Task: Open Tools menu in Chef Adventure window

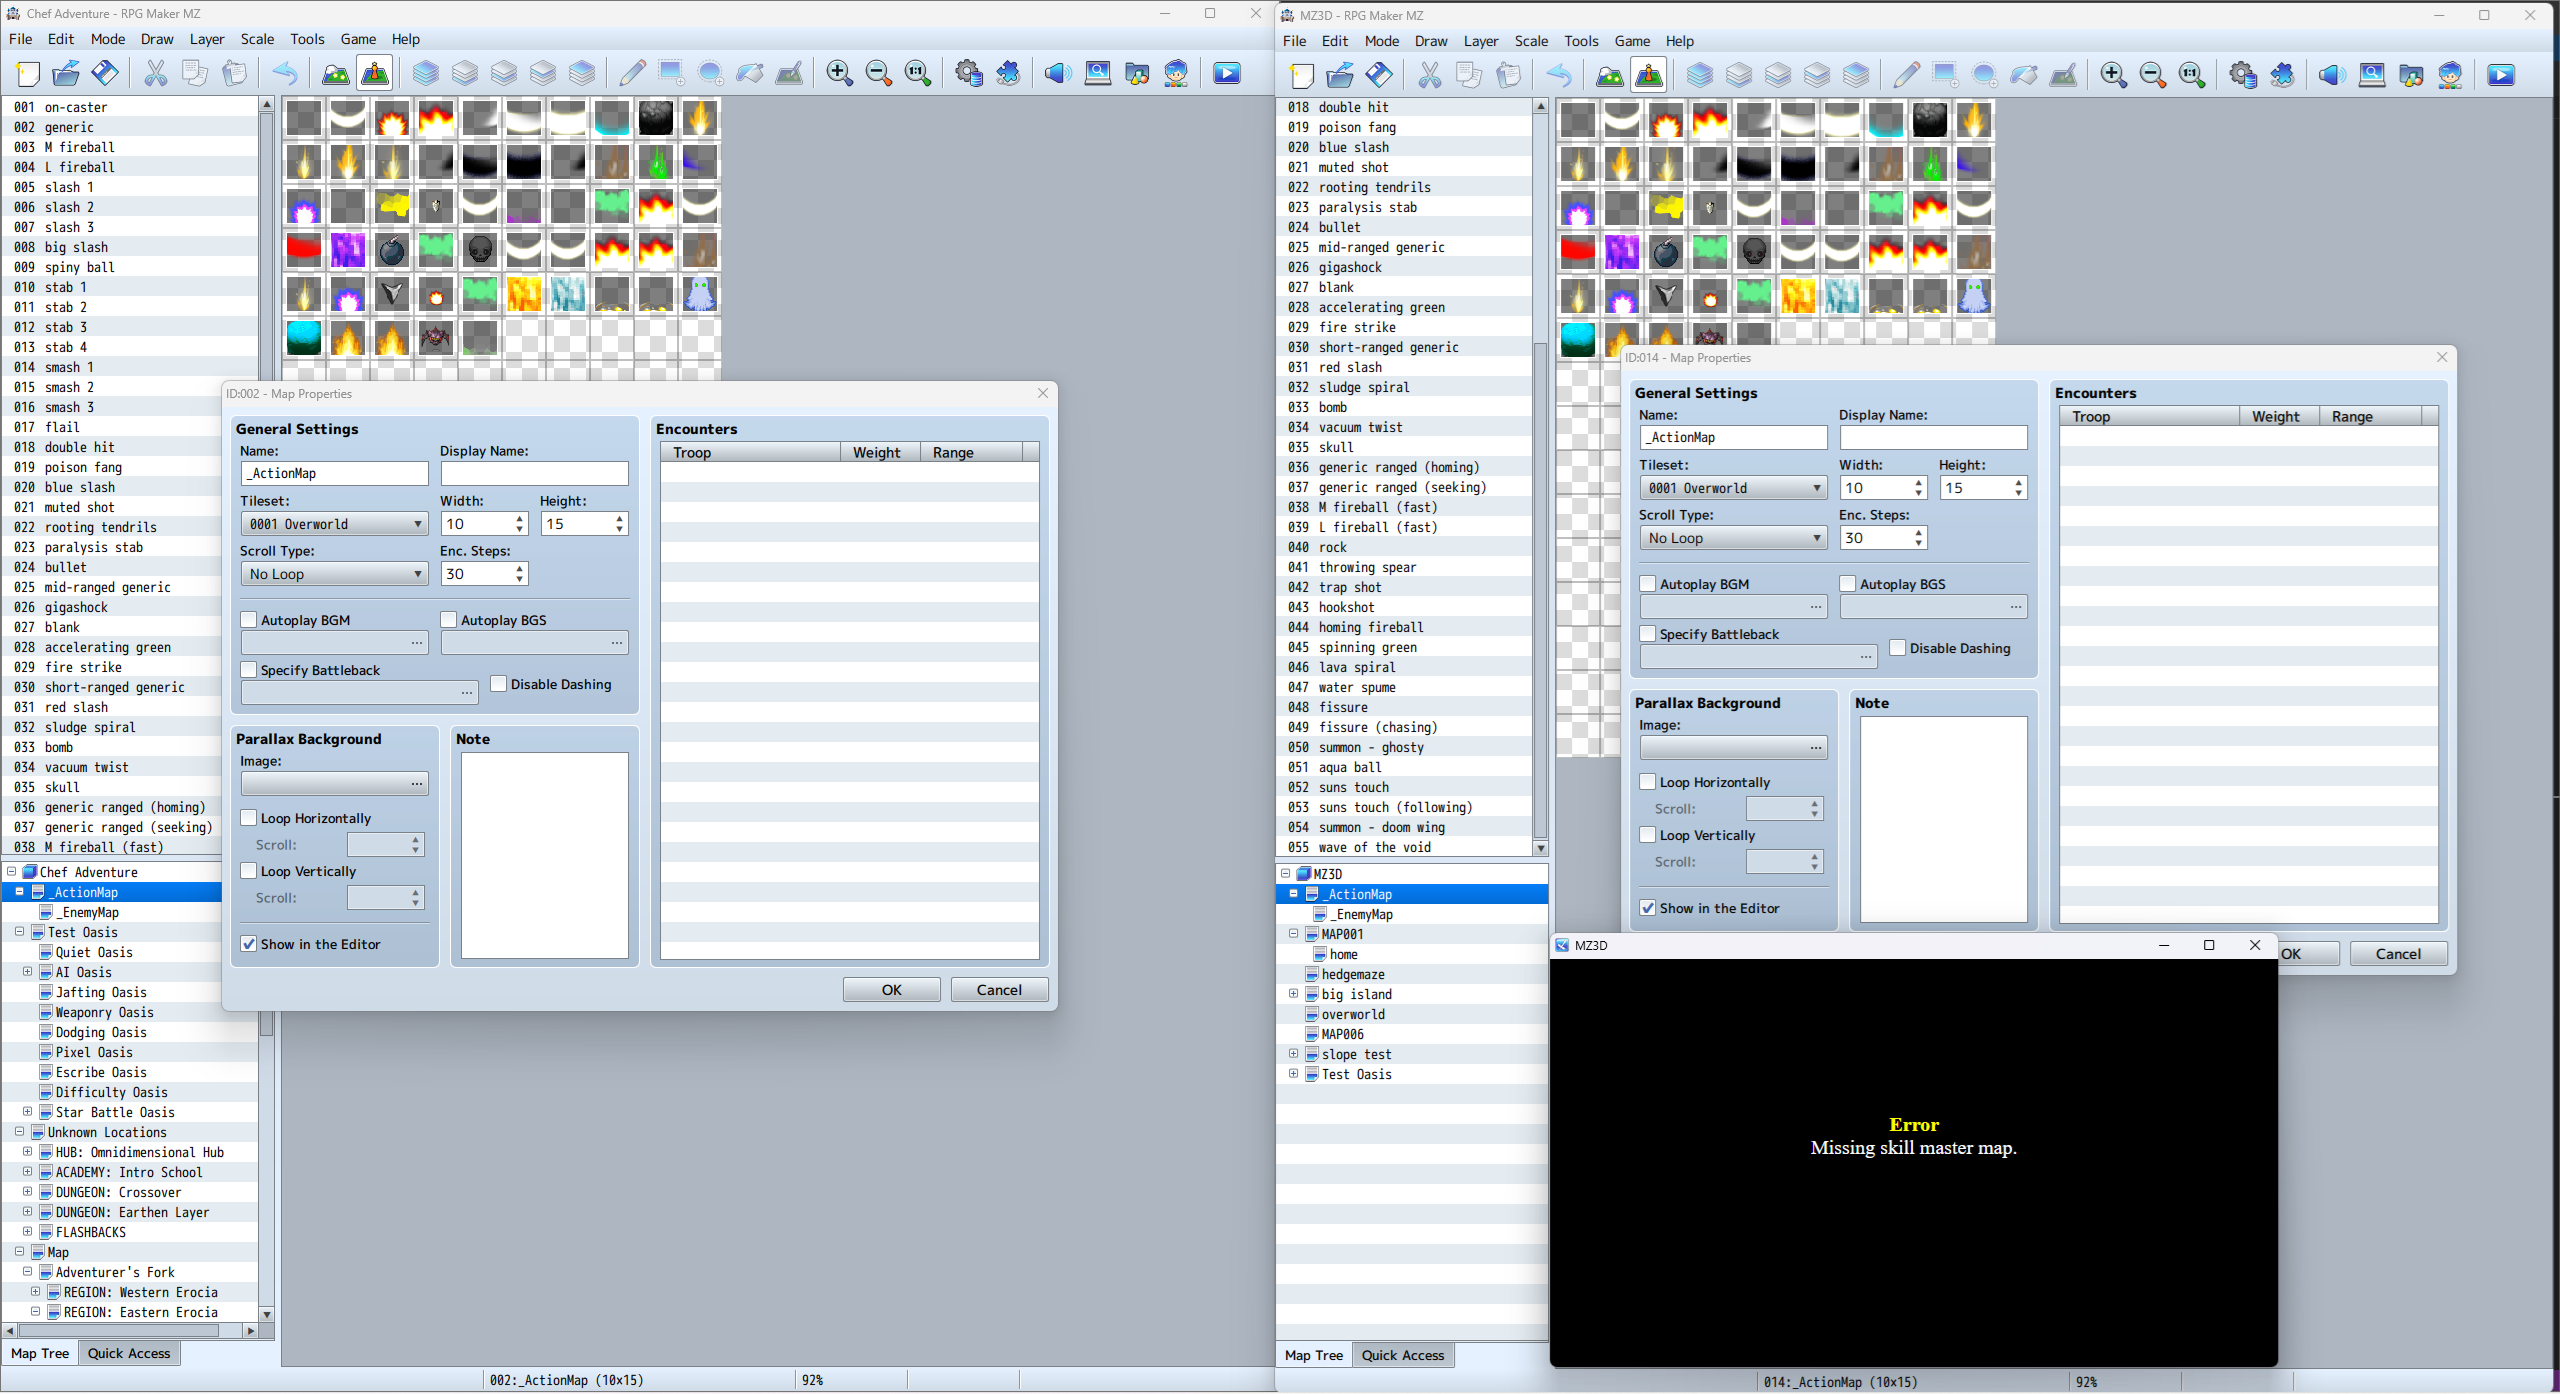Action: coord(307,39)
